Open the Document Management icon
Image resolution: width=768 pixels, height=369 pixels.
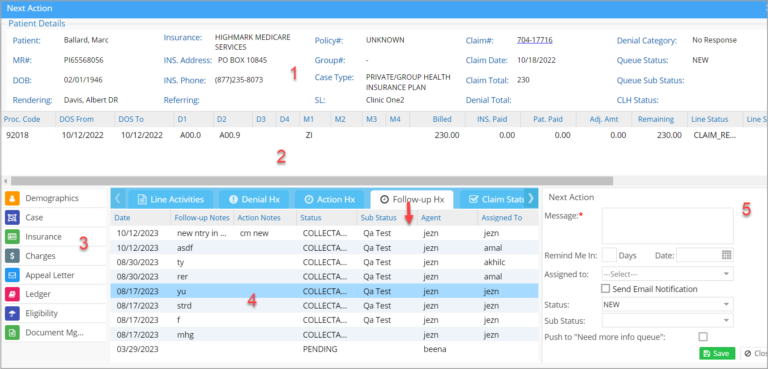point(12,332)
